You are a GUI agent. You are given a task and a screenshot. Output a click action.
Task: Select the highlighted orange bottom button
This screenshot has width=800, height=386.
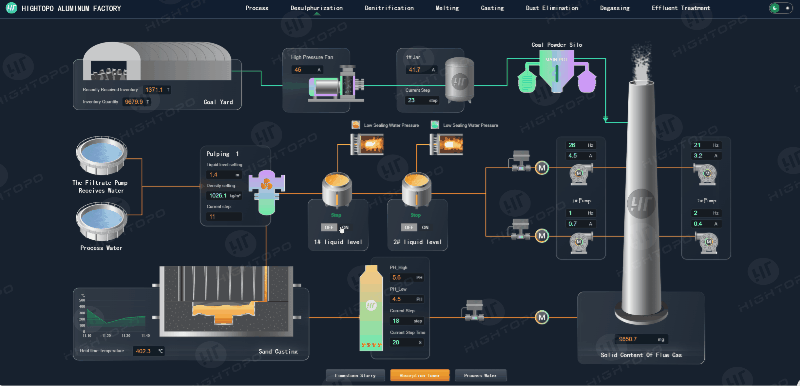pos(420,375)
